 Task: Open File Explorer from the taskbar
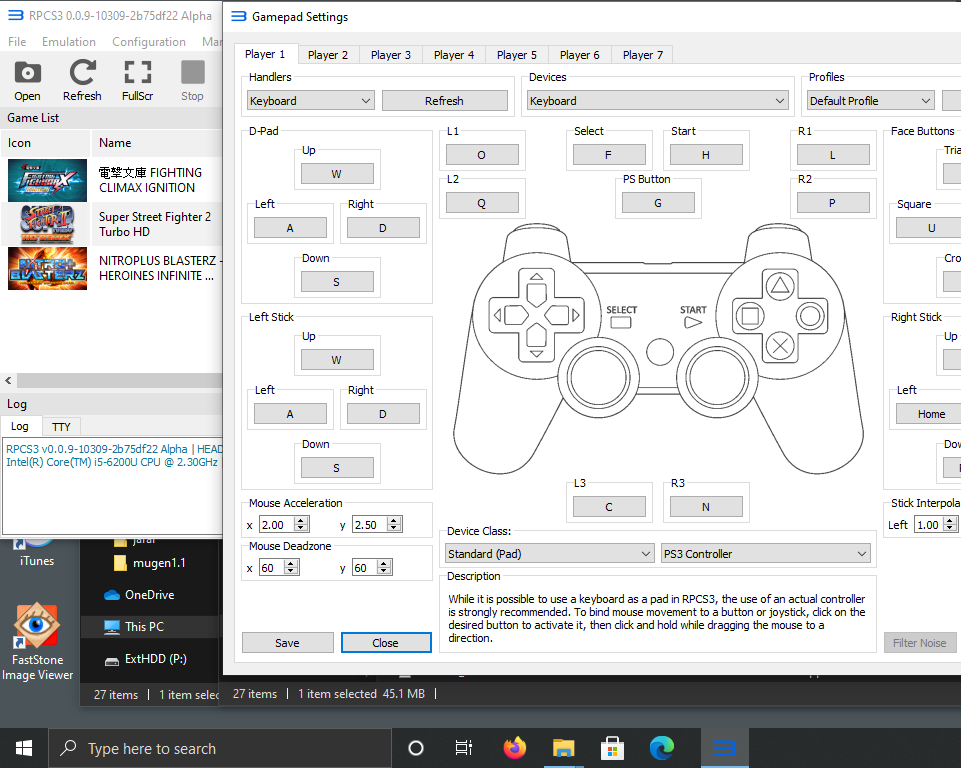[563, 748]
